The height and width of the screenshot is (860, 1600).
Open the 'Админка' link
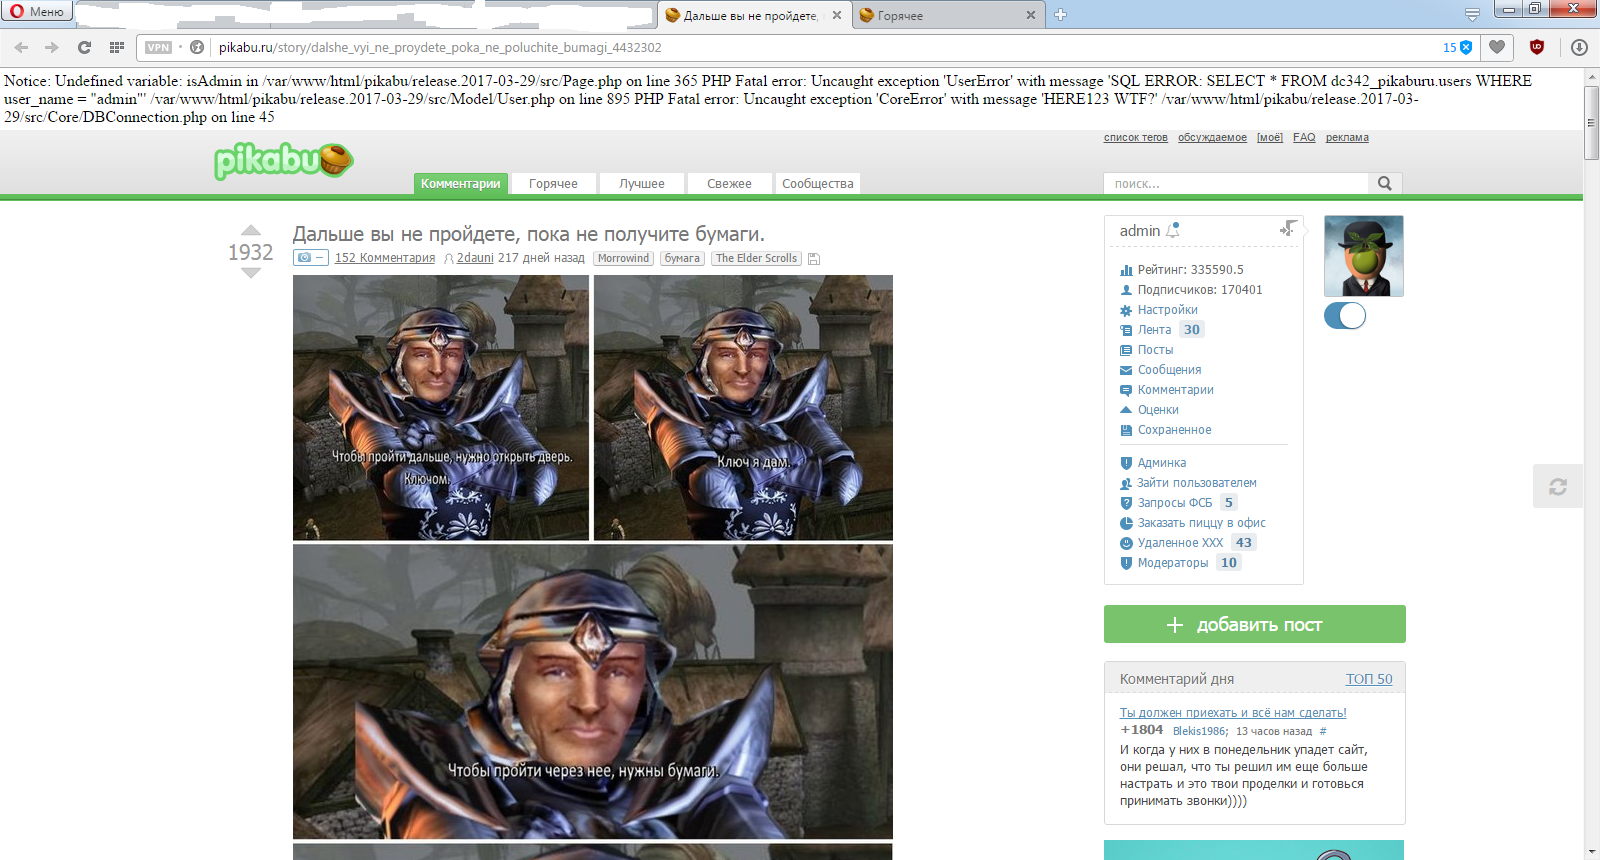(x=1162, y=463)
